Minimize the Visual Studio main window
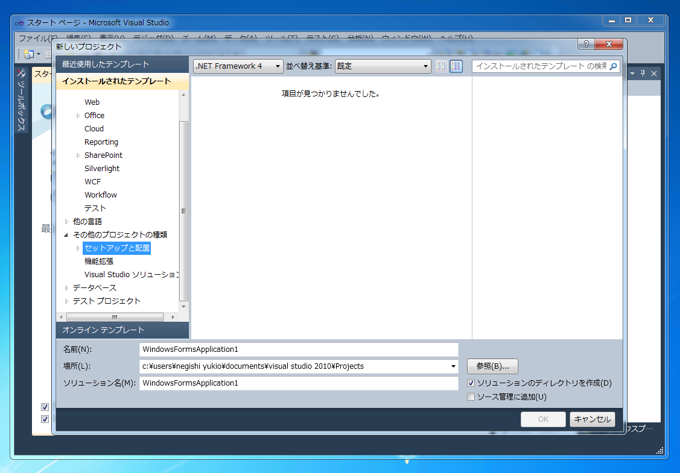Image resolution: width=680 pixels, height=473 pixels. tap(611, 20)
